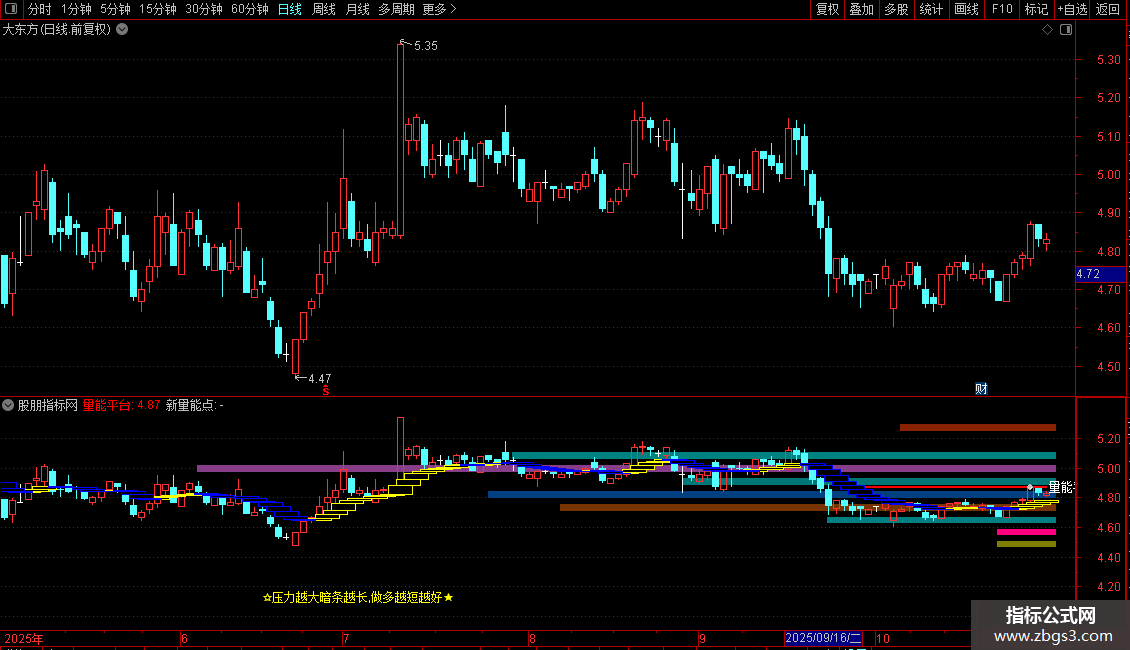The height and width of the screenshot is (650, 1130).
Task: Switch to 分时 intraday view
Action: click(40, 9)
